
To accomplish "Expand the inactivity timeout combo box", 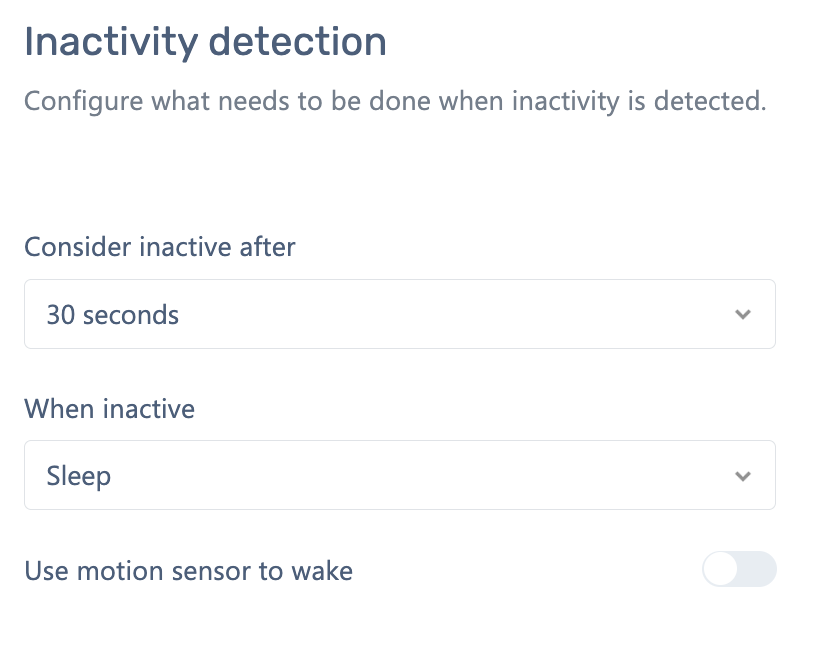I will (399, 315).
